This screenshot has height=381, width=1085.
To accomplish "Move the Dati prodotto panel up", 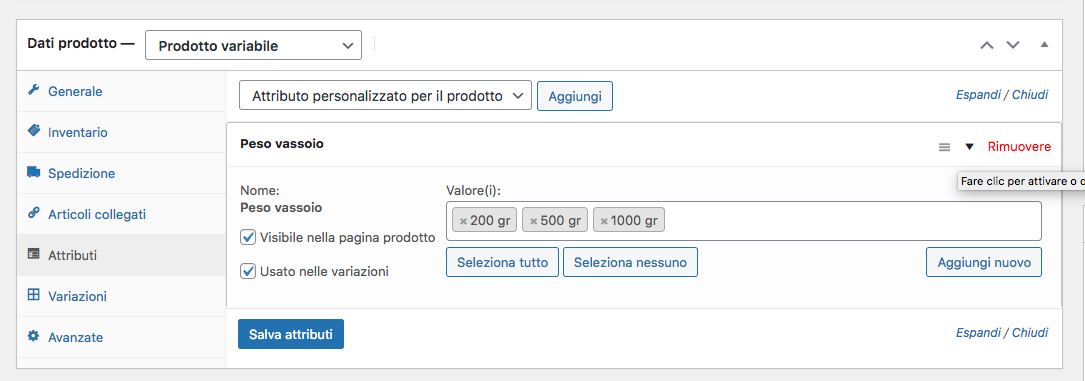I will click(x=987, y=45).
